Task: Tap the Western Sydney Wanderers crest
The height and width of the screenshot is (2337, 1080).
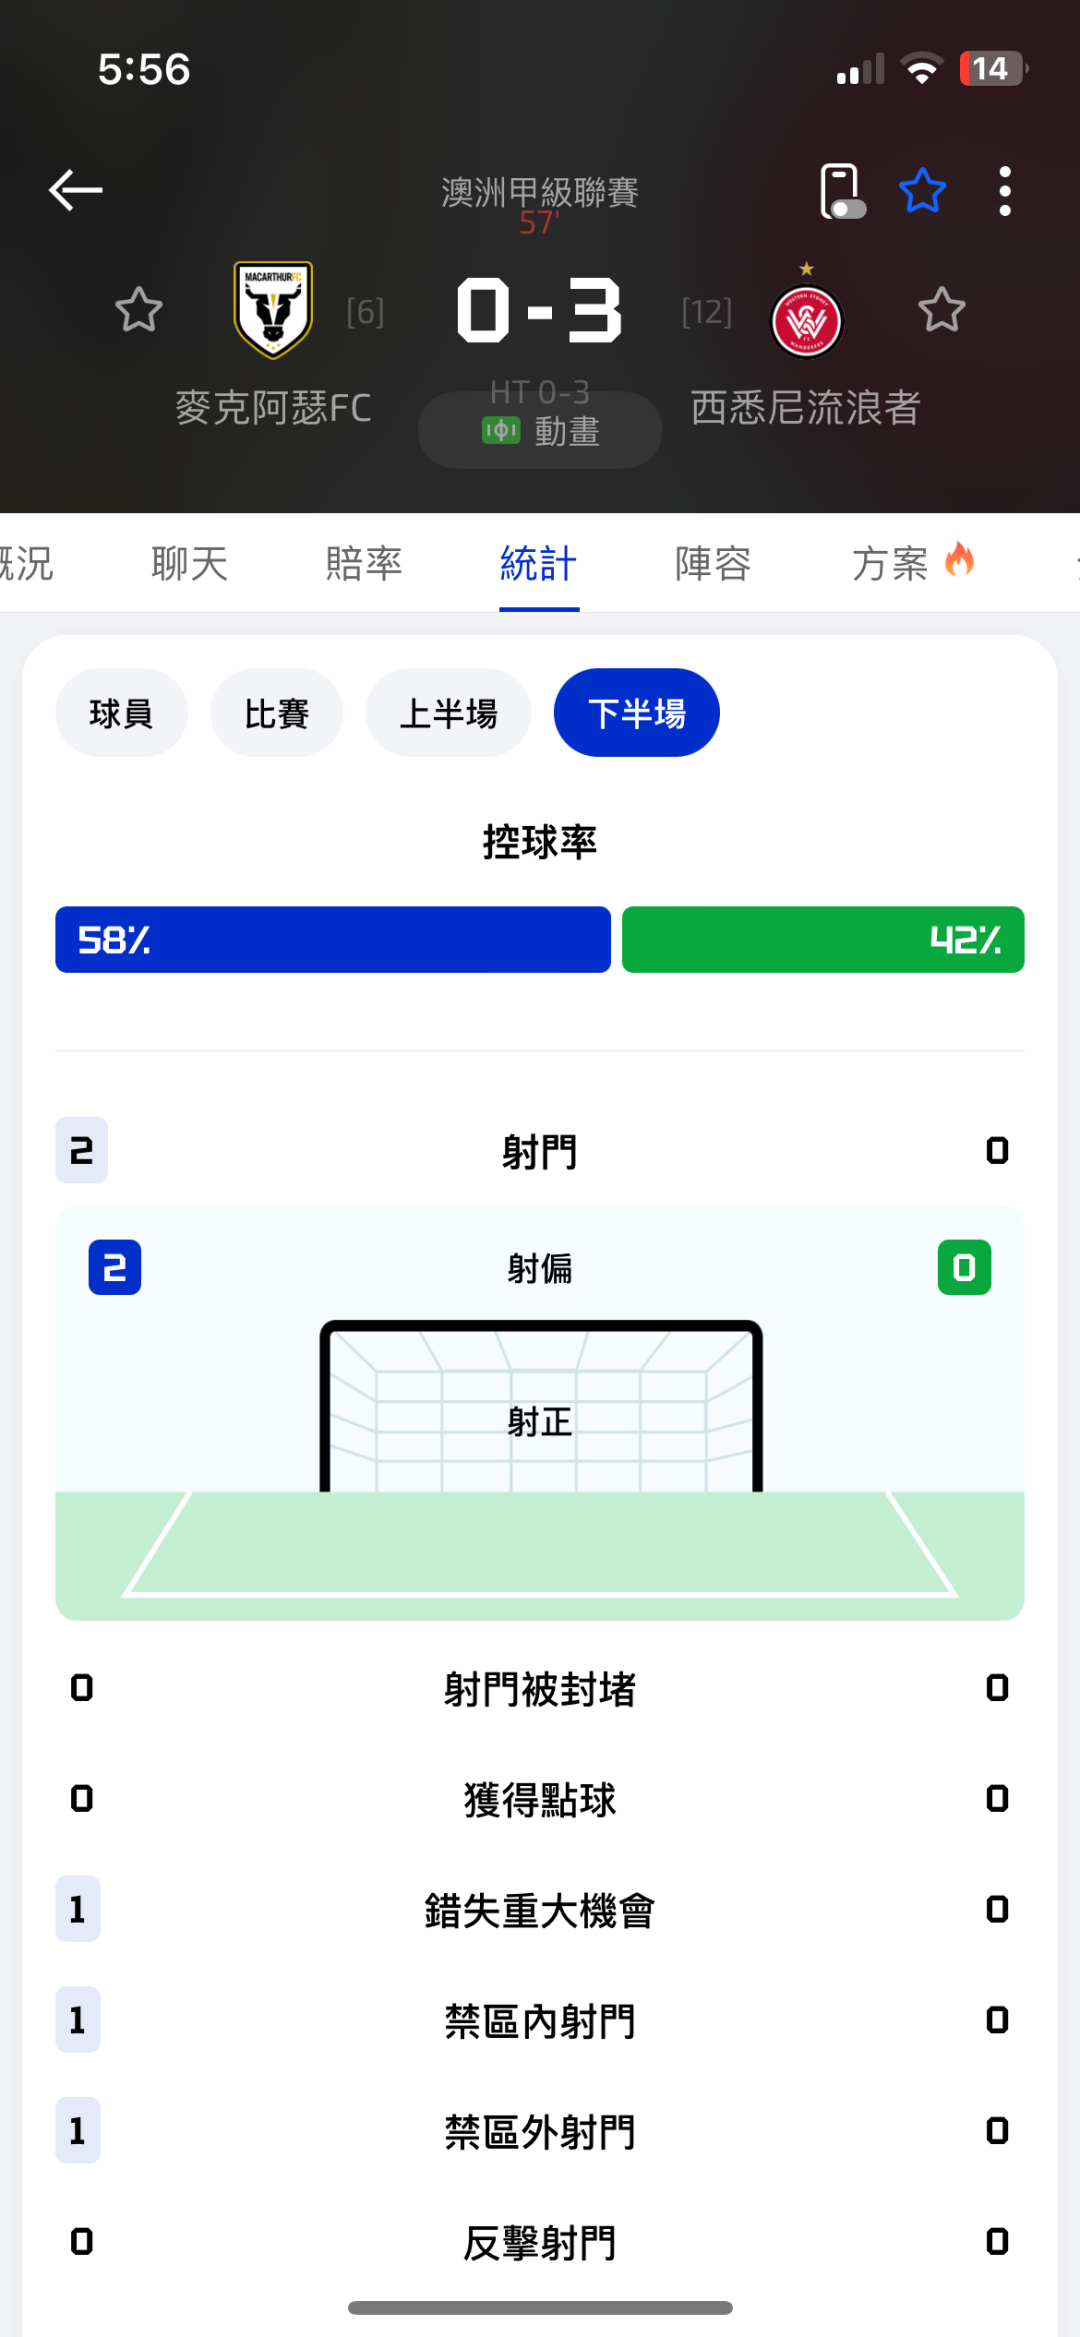Action: pyautogui.click(x=807, y=320)
